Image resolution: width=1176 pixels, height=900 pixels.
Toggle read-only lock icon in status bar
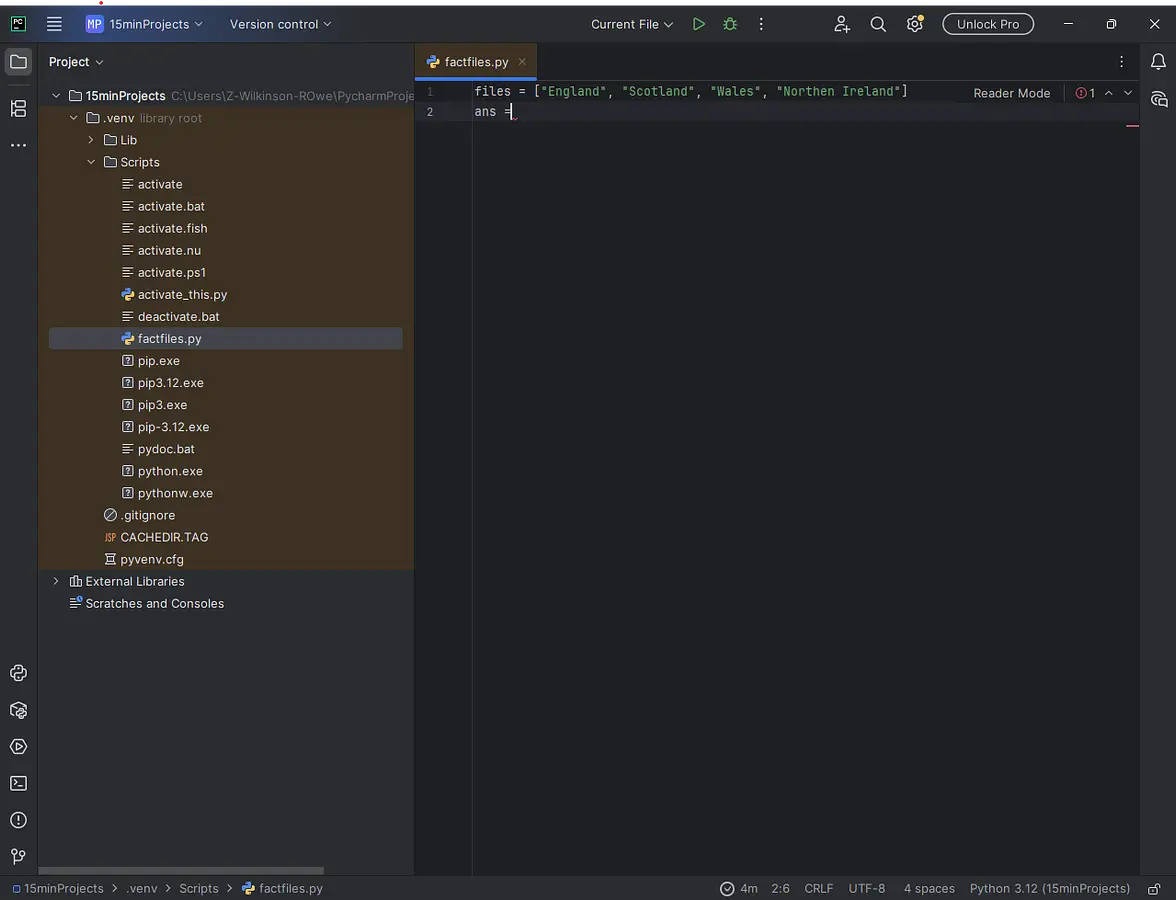1154,888
